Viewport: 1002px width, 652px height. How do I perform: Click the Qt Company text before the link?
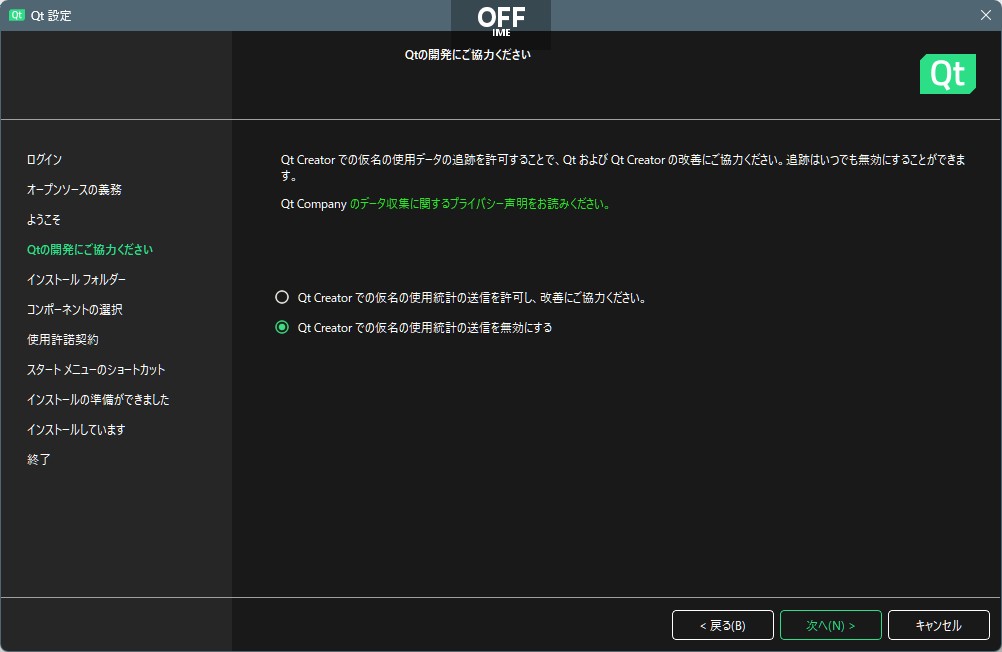(x=314, y=204)
